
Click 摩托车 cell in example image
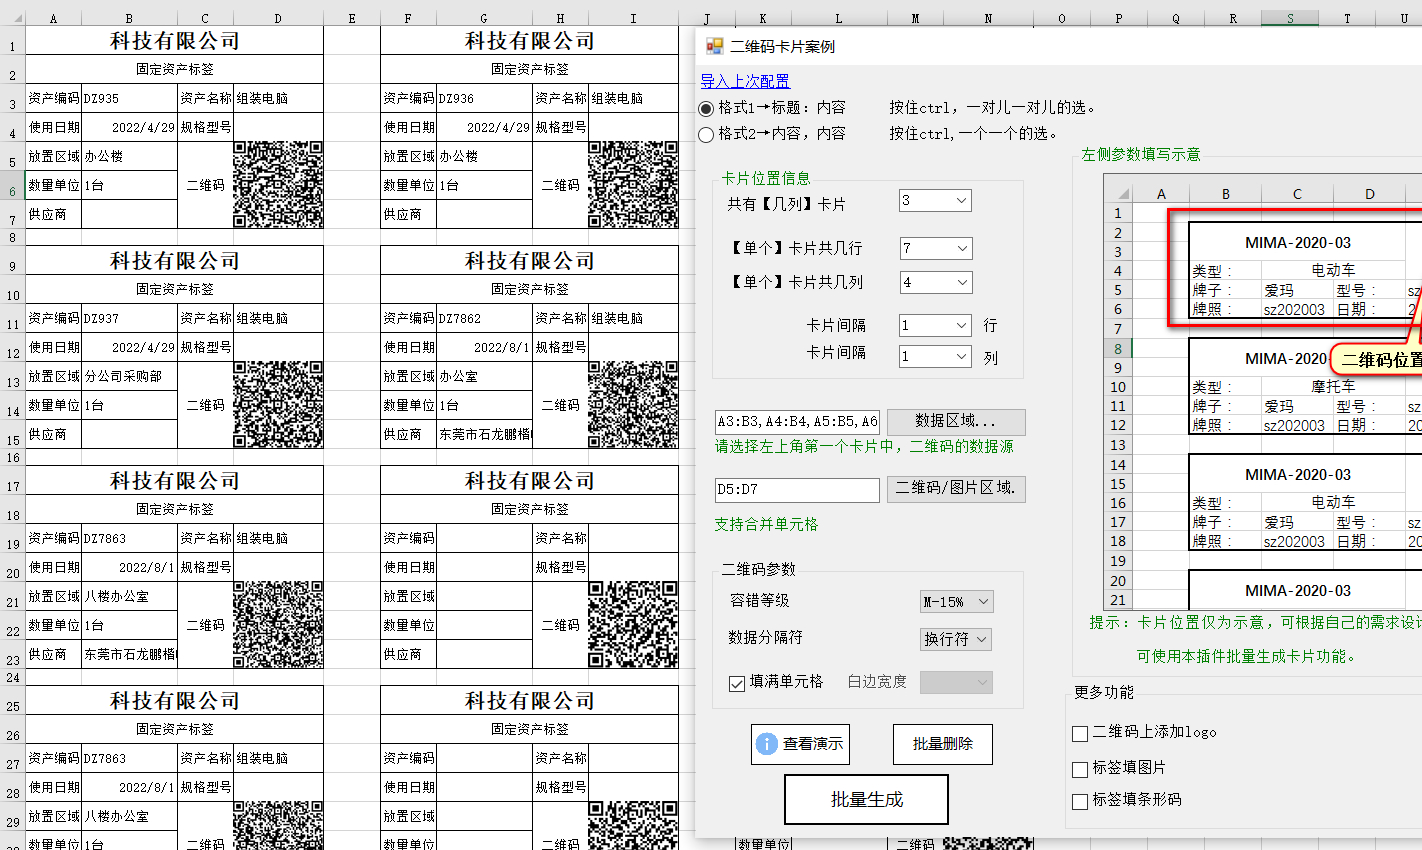pos(1333,386)
